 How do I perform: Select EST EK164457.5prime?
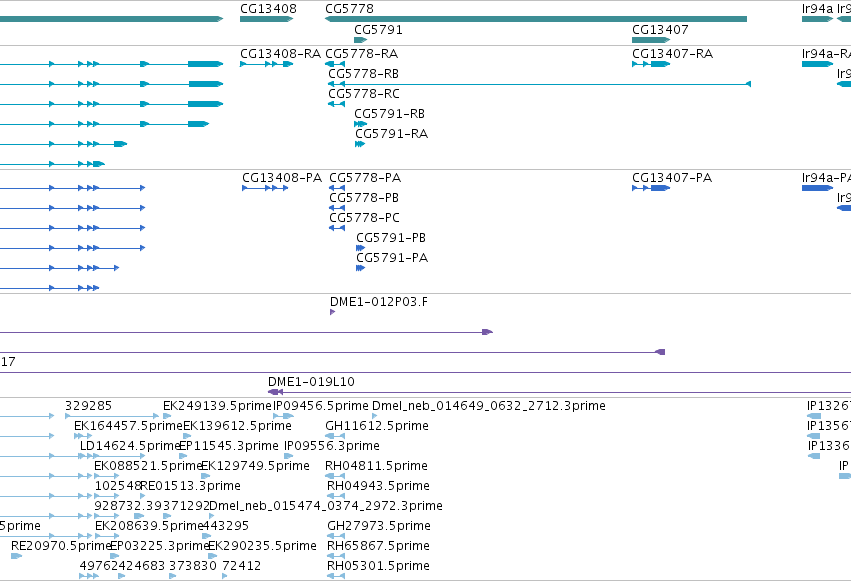click(x=128, y=426)
